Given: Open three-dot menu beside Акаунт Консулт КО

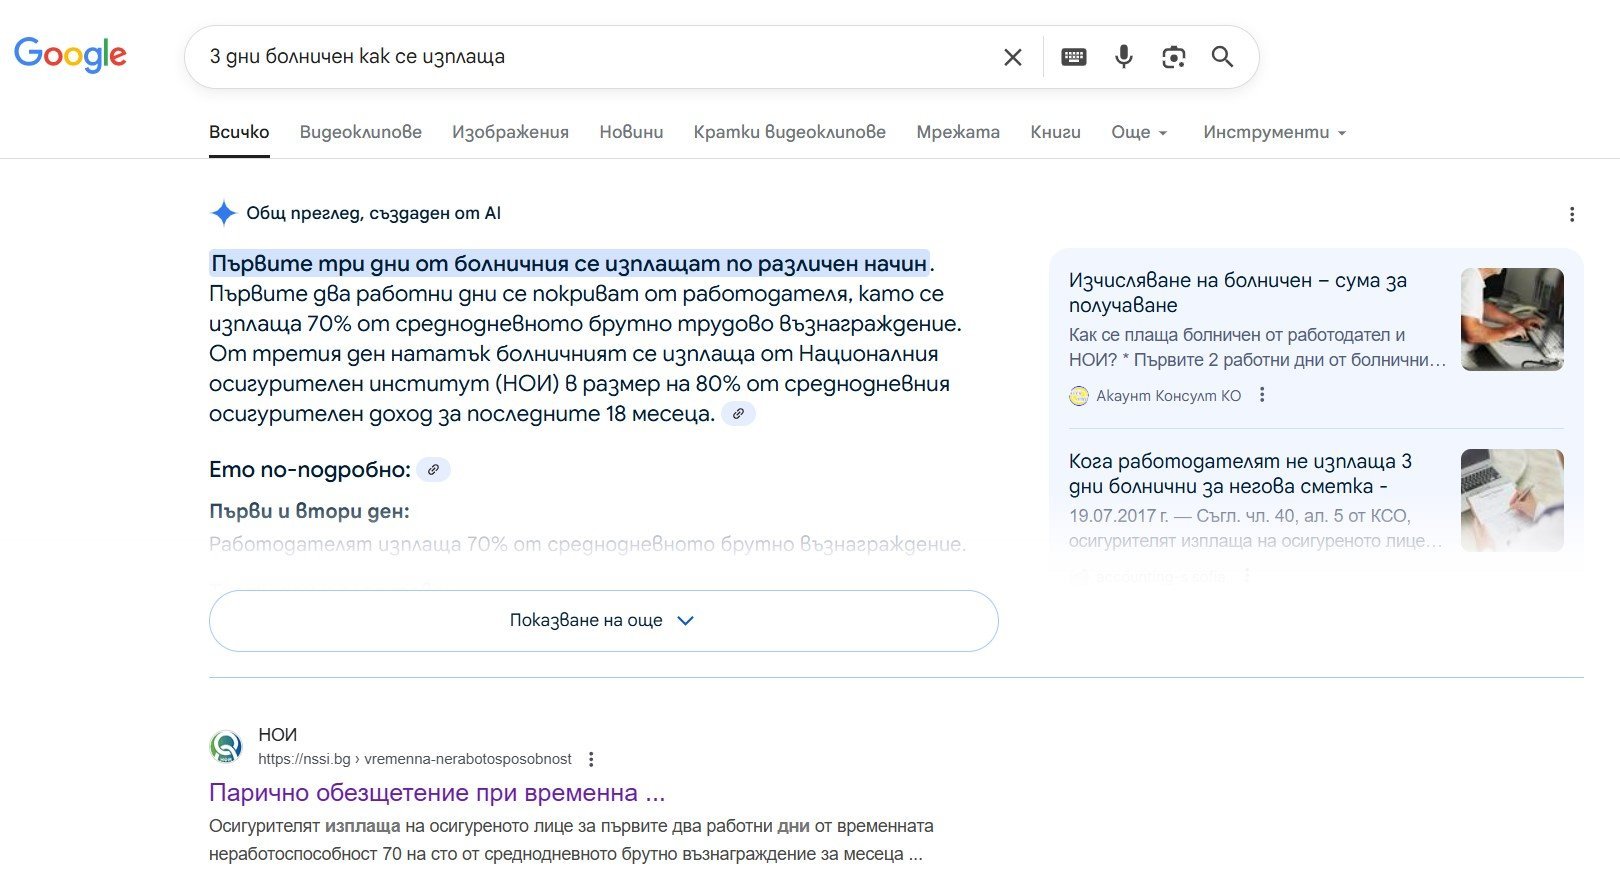Looking at the screenshot, I should pyautogui.click(x=1262, y=395).
